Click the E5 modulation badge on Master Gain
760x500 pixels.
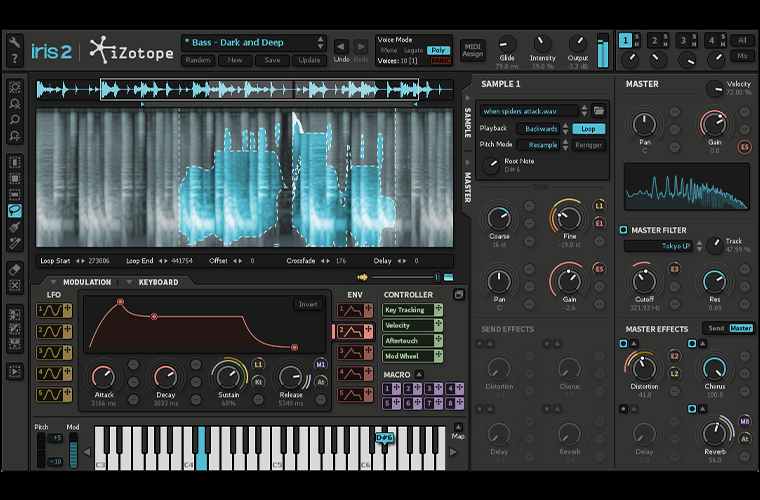coord(744,147)
